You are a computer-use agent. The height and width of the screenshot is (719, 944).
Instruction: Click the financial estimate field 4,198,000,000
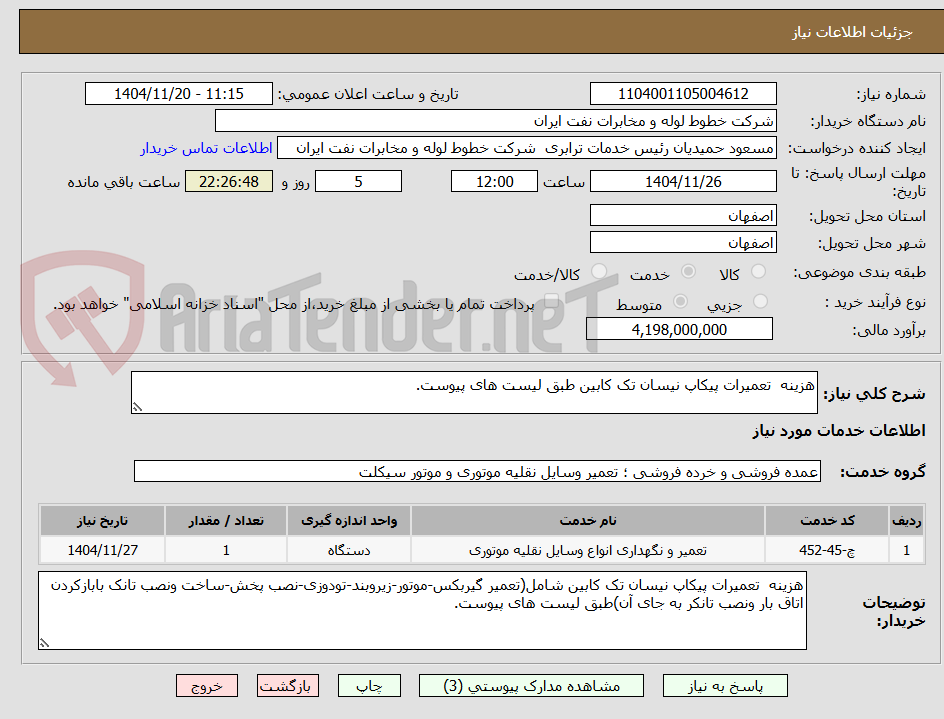coord(679,329)
